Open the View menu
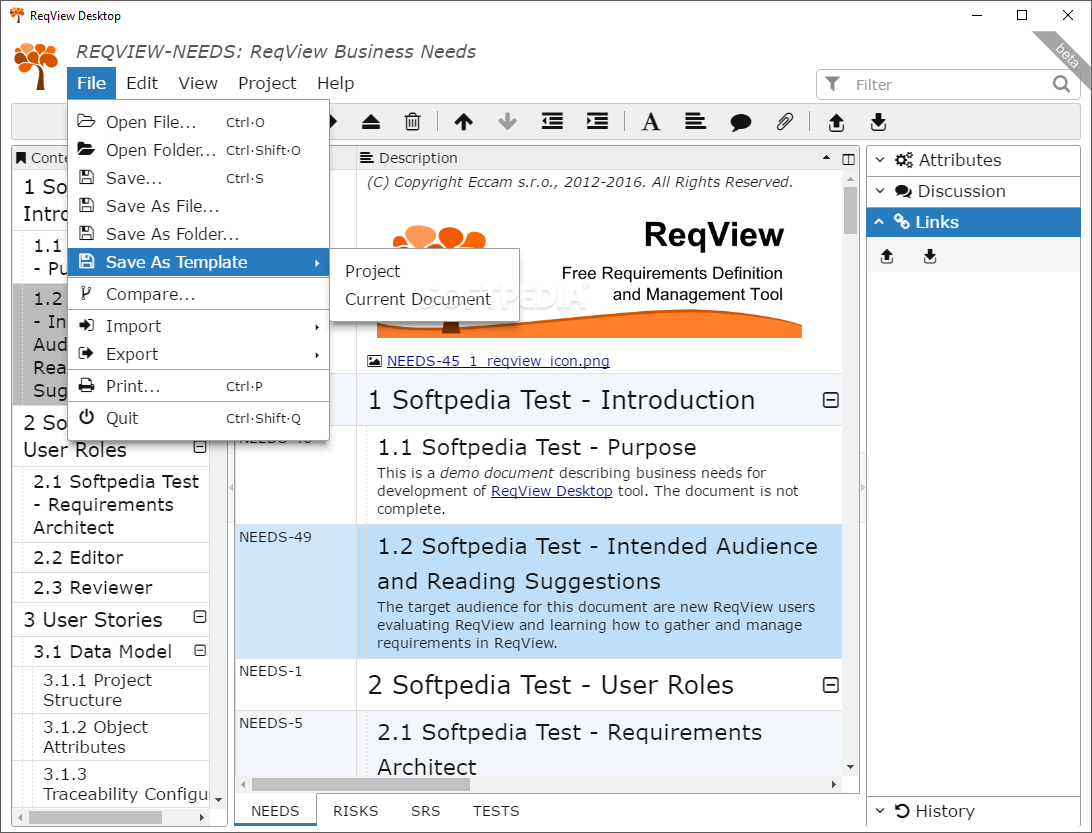Image resolution: width=1092 pixels, height=833 pixels. pyautogui.click(x=198, y=83)
